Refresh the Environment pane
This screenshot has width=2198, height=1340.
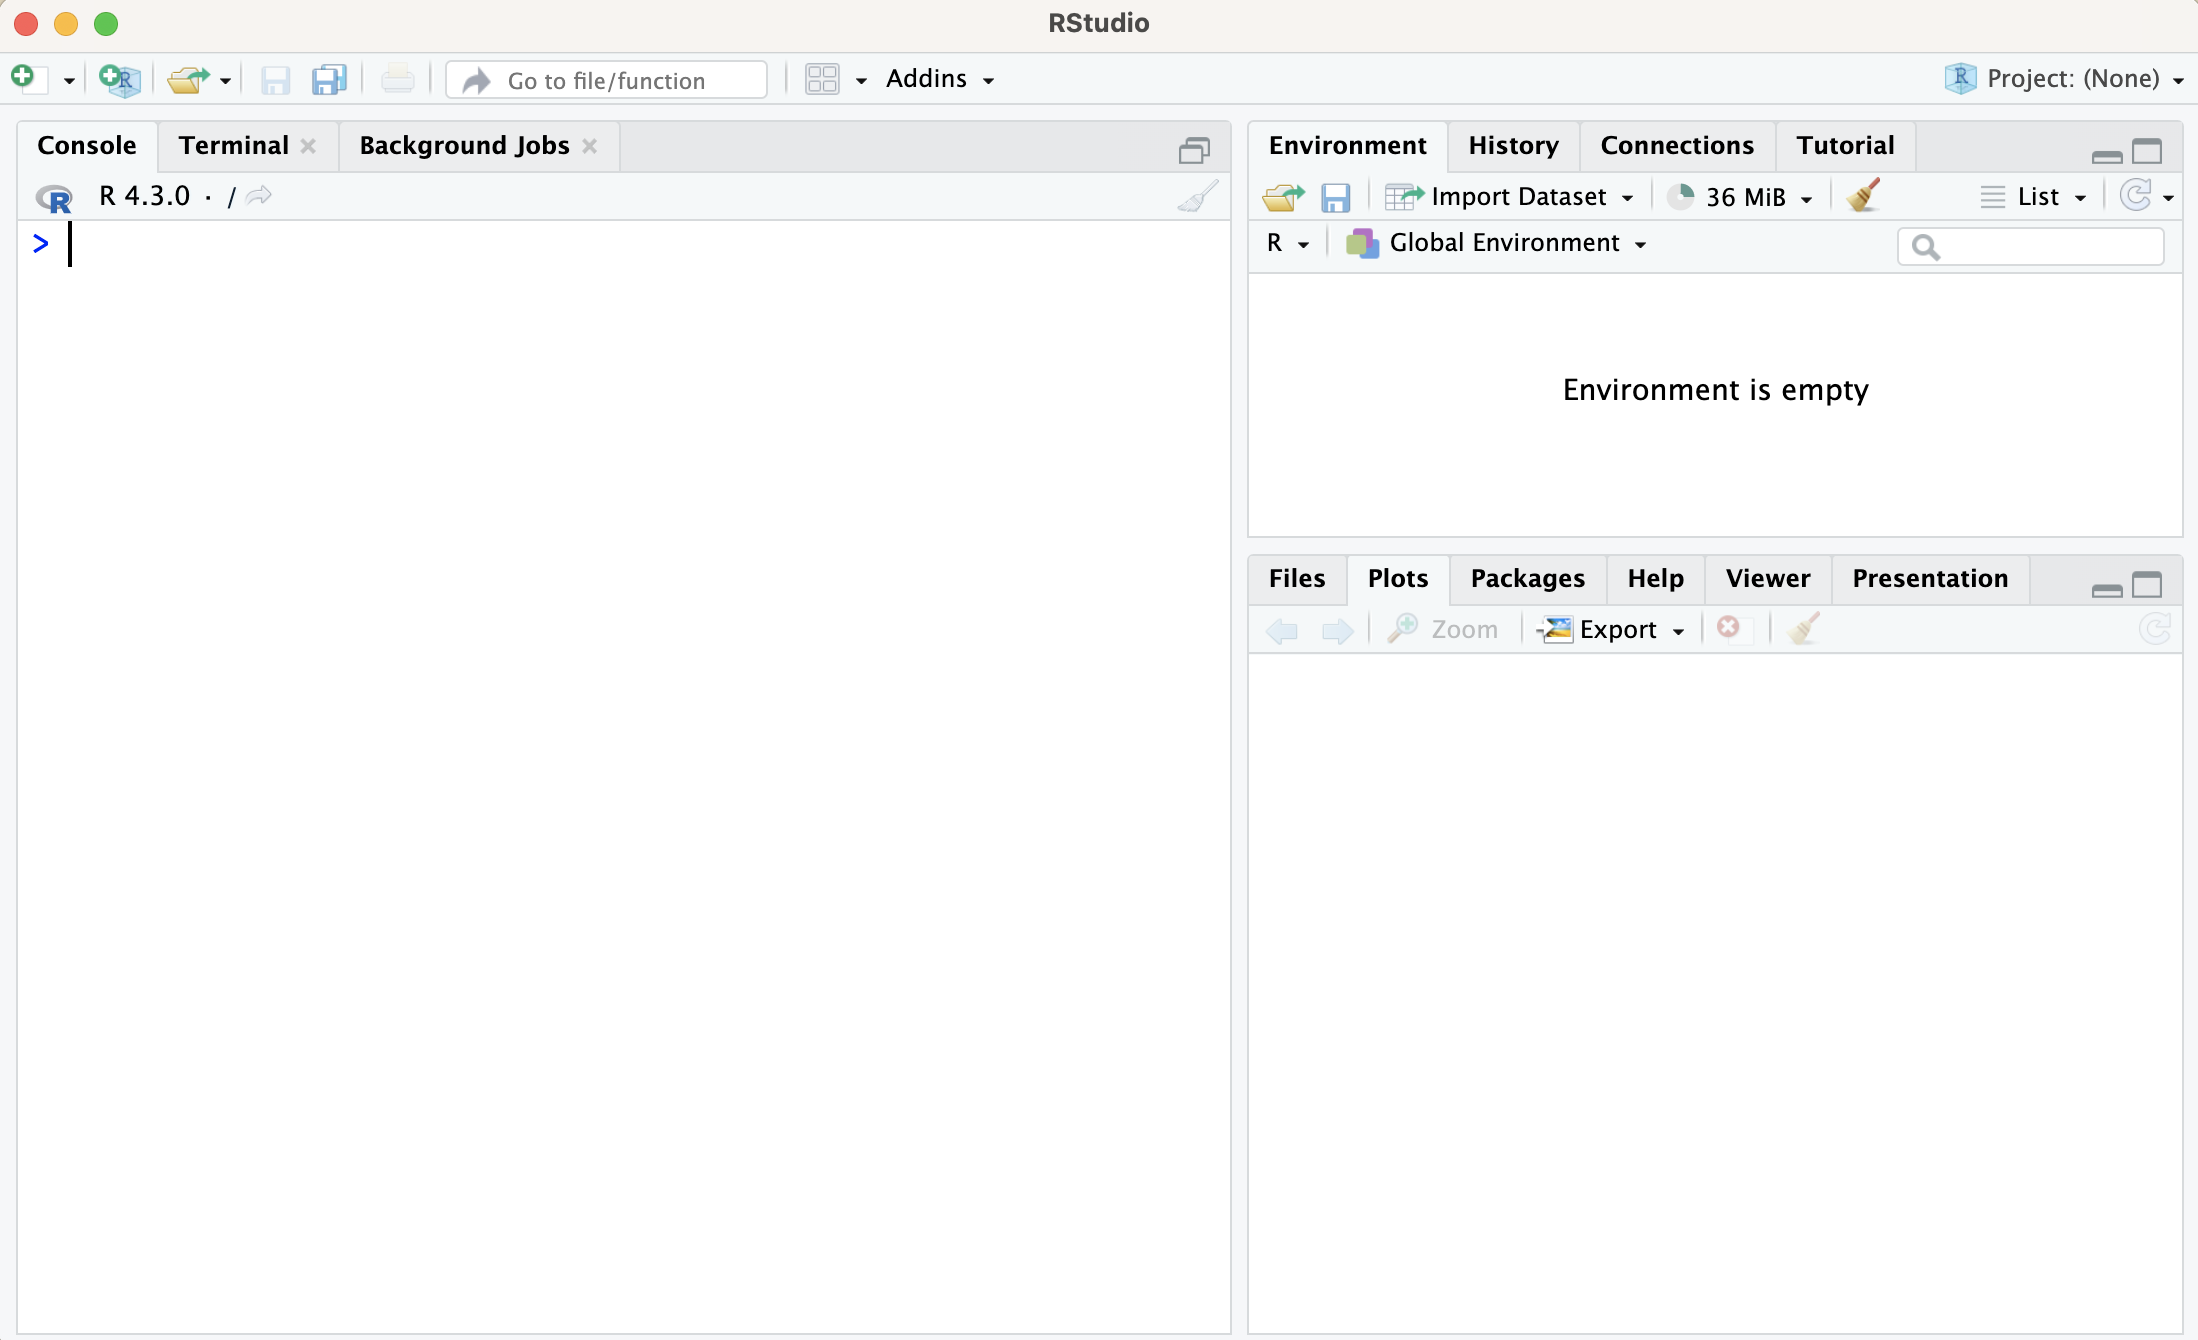click(x=2135, y=196)
